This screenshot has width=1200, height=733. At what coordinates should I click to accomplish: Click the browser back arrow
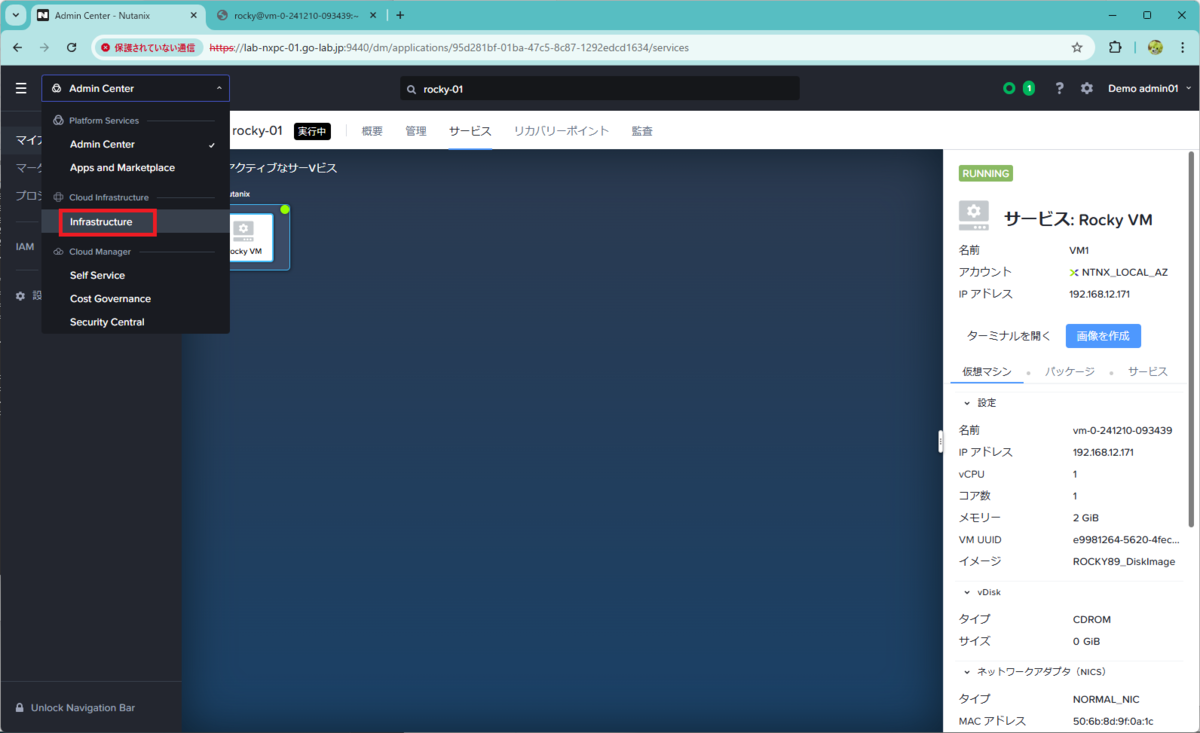(18, 47)
